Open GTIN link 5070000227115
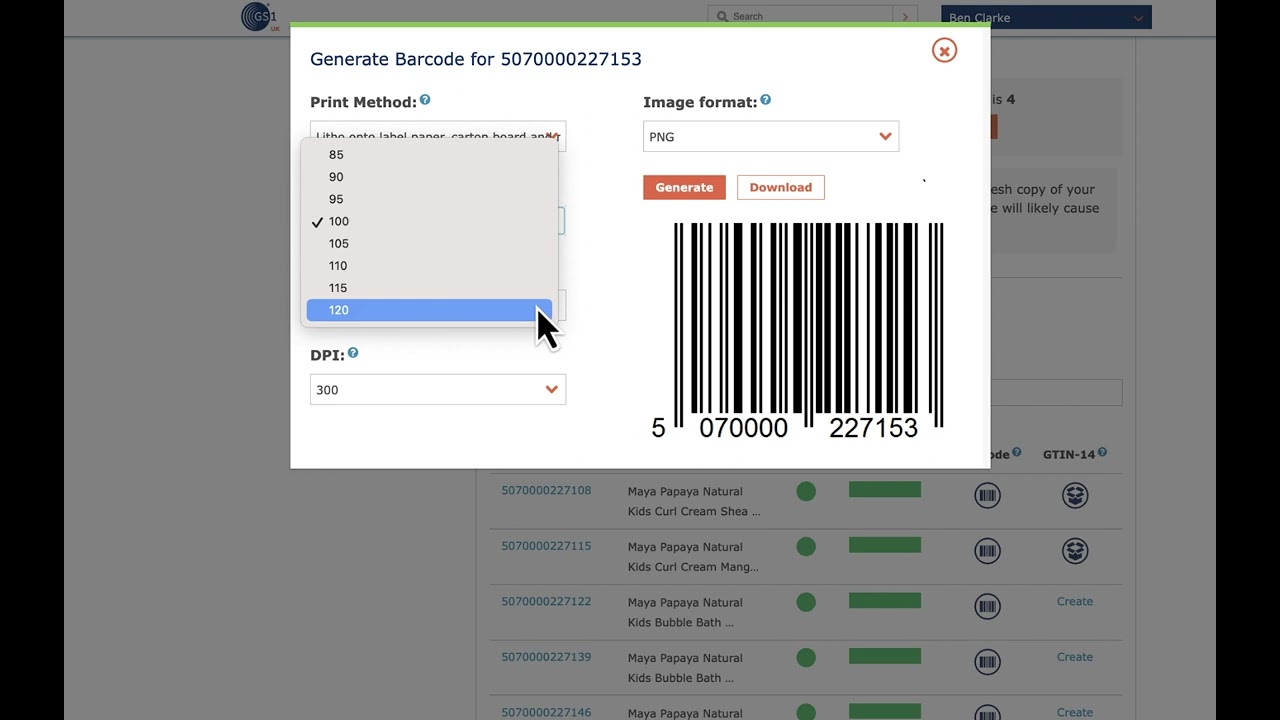 [546, 546]
